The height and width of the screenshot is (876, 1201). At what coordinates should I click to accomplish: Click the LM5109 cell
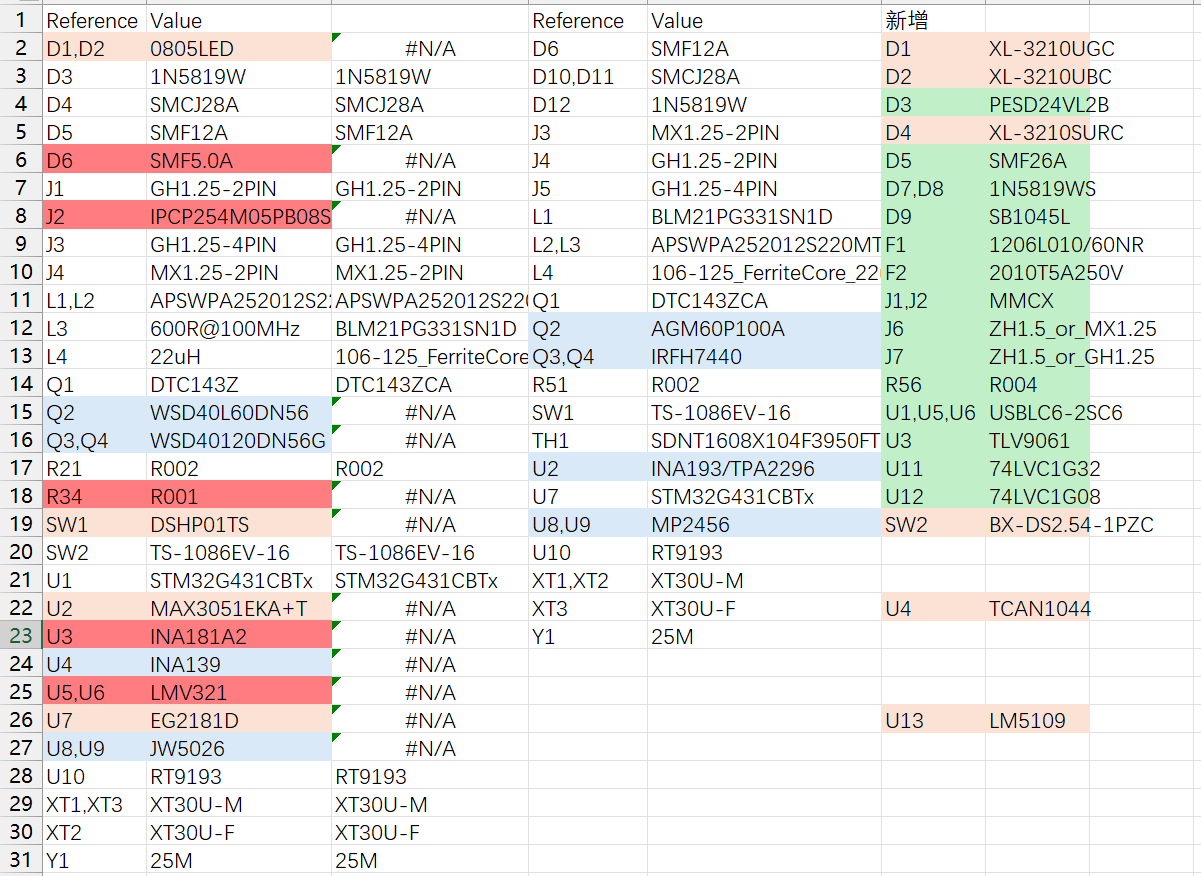pyautogui.click(x=1037, y=720)
